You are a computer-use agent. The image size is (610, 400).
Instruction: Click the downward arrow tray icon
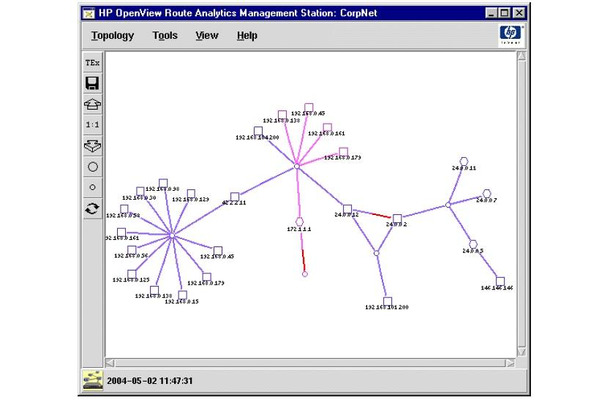pos(92,146)
